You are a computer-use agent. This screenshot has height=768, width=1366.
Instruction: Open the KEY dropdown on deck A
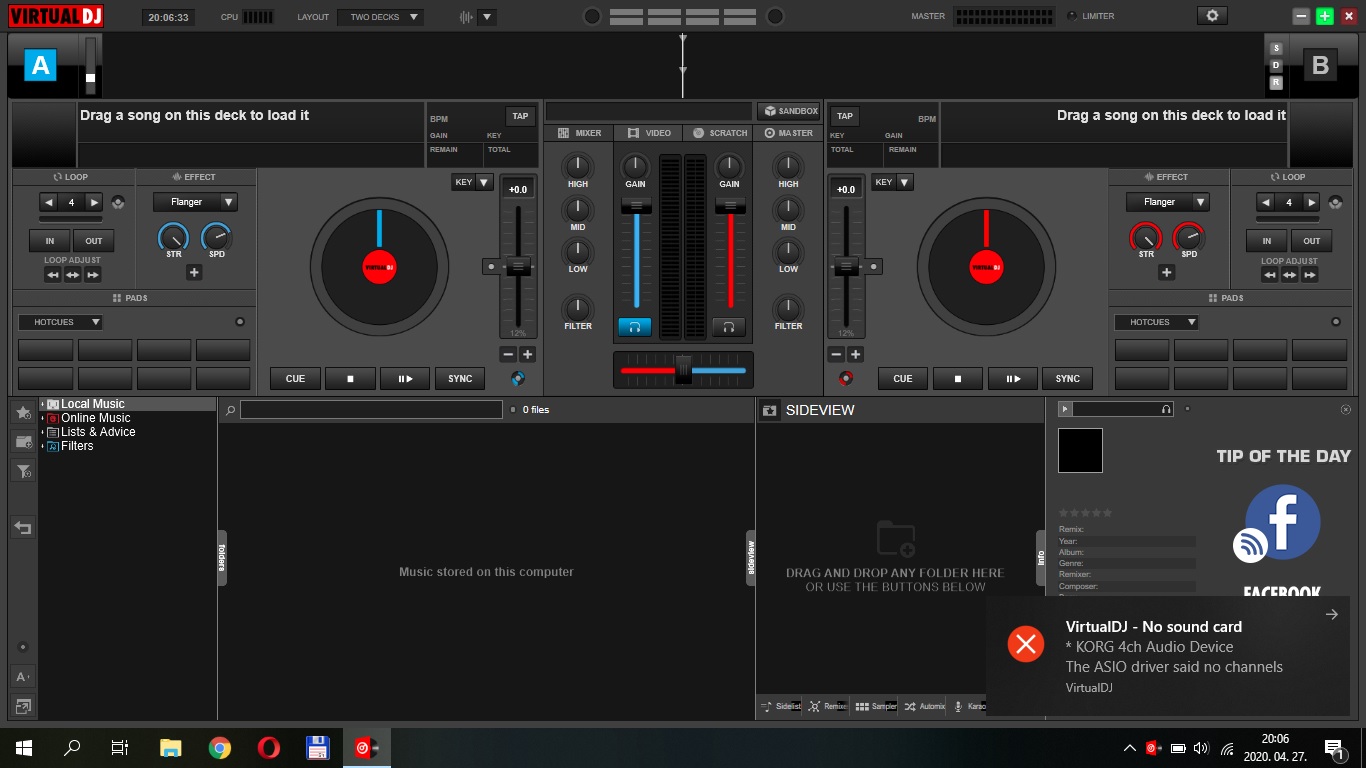tap(472, 182)
